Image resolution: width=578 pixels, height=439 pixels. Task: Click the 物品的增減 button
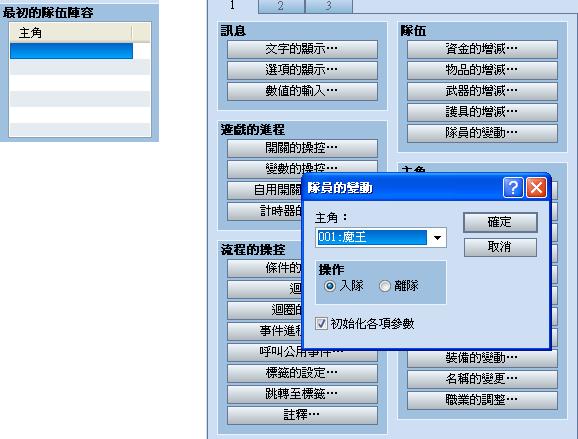pos(482,70)
